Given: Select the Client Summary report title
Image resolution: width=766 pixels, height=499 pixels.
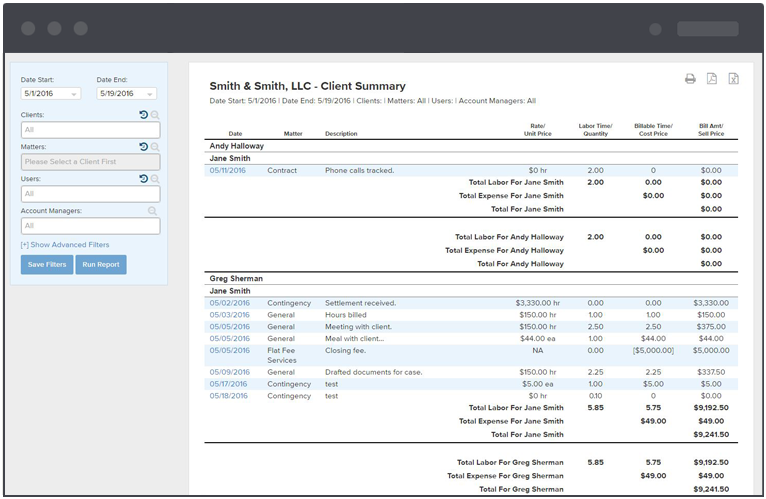Looking at the screenshot, I should pos(307,86).
